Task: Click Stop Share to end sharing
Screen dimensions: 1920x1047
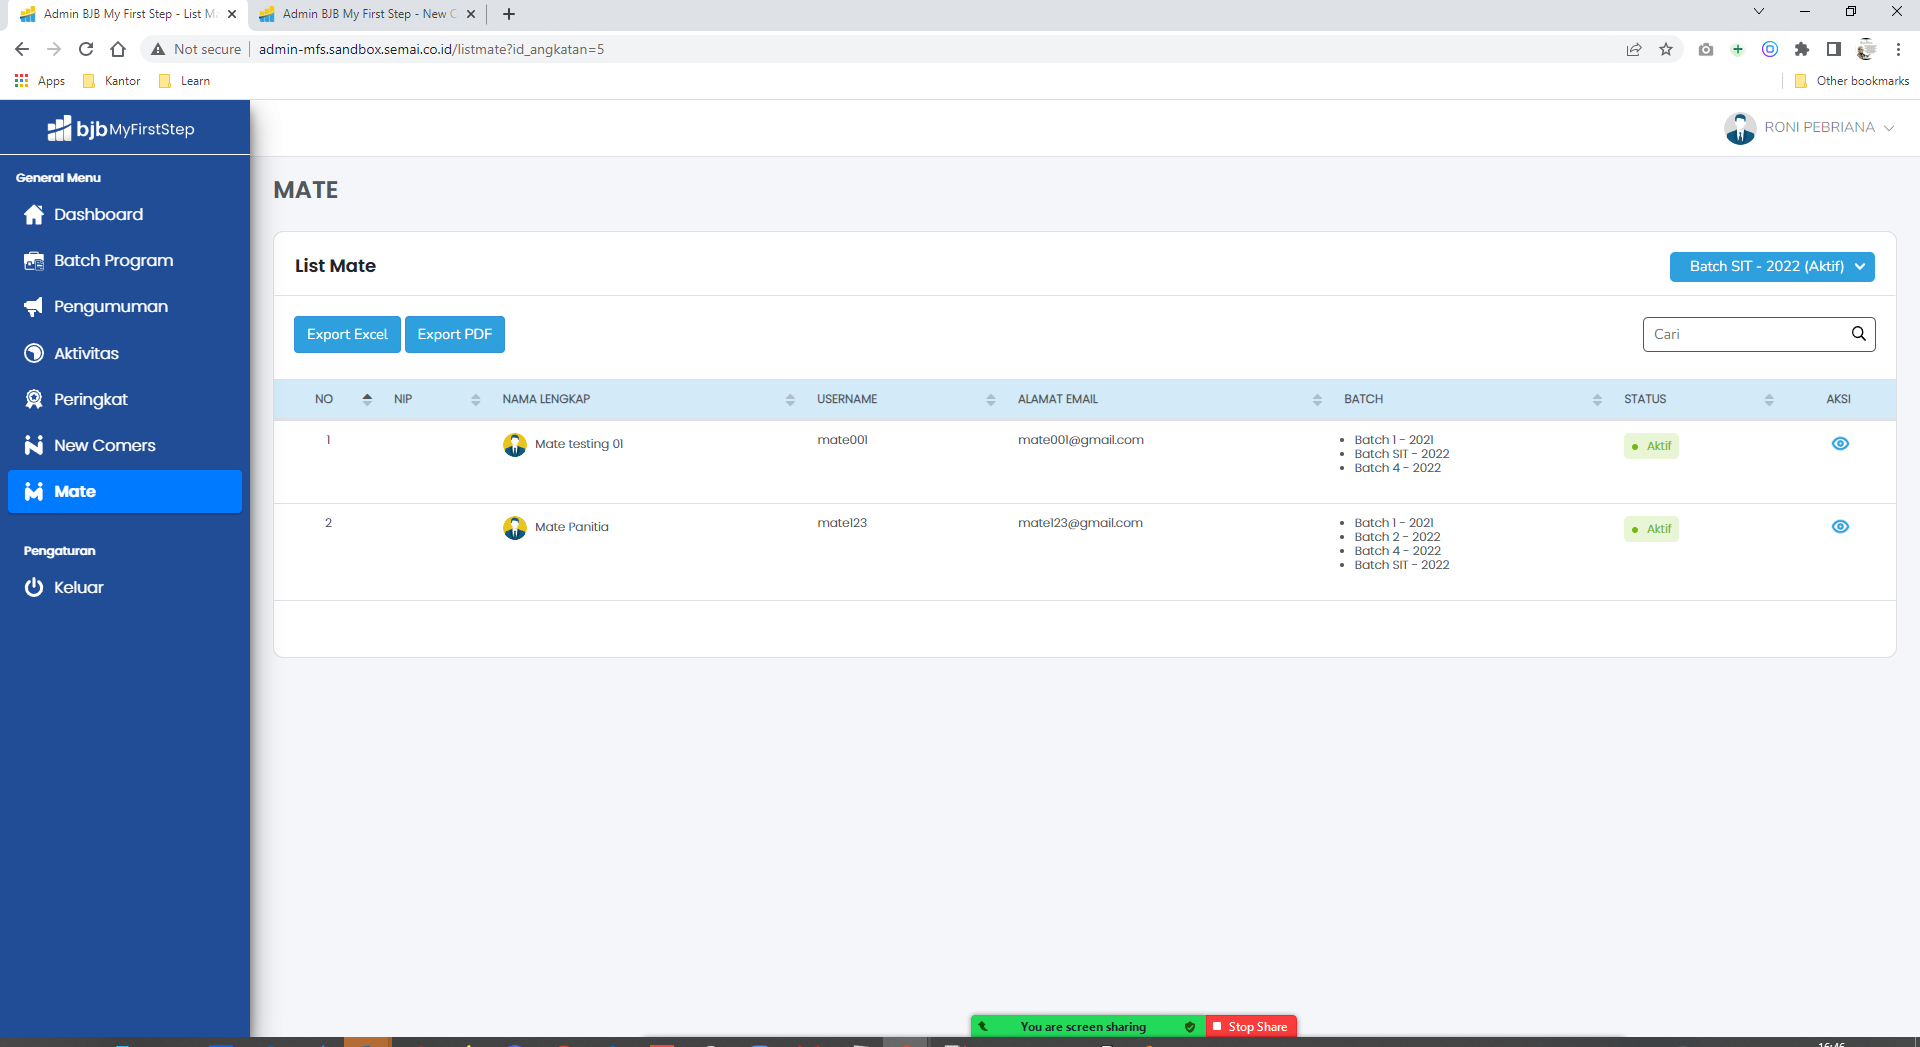Action: pos(1251,1027)
